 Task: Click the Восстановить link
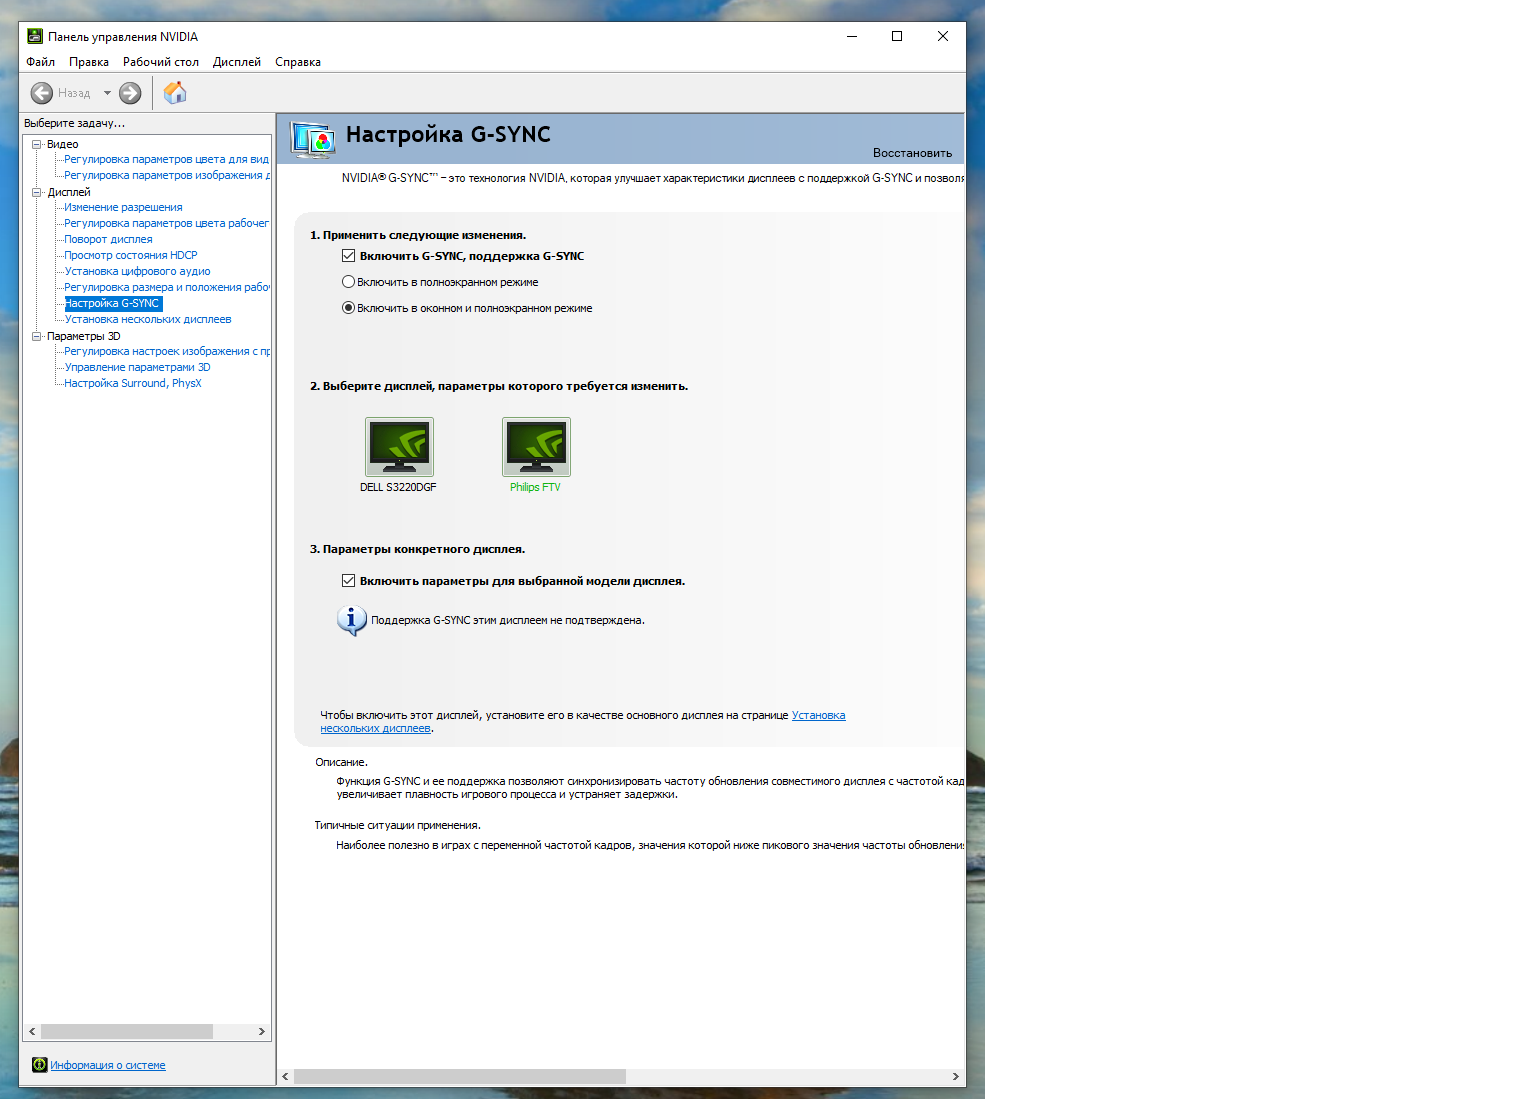(x=912, y=153)
